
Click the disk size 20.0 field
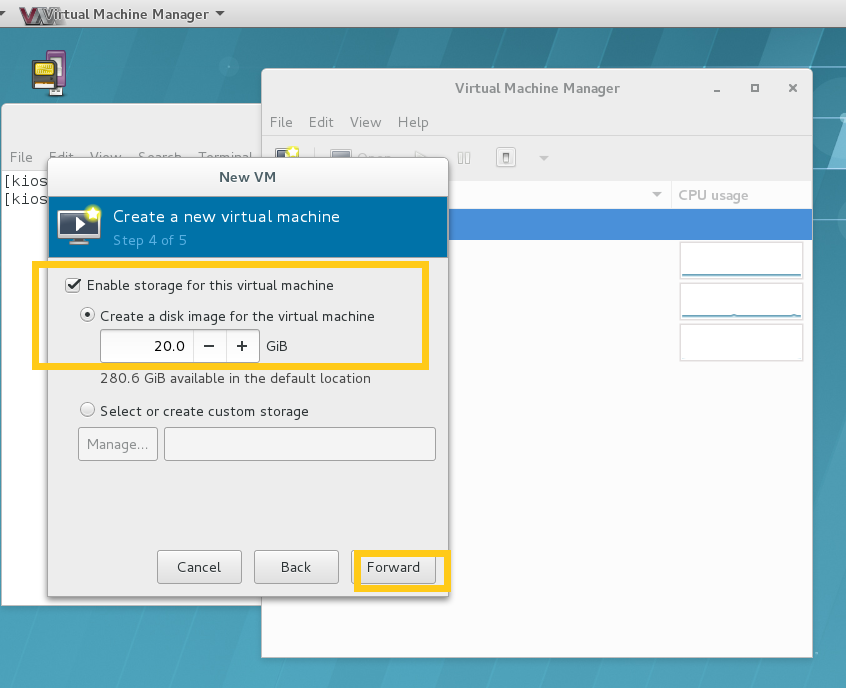pyautogui.click(x=147, y=346)
